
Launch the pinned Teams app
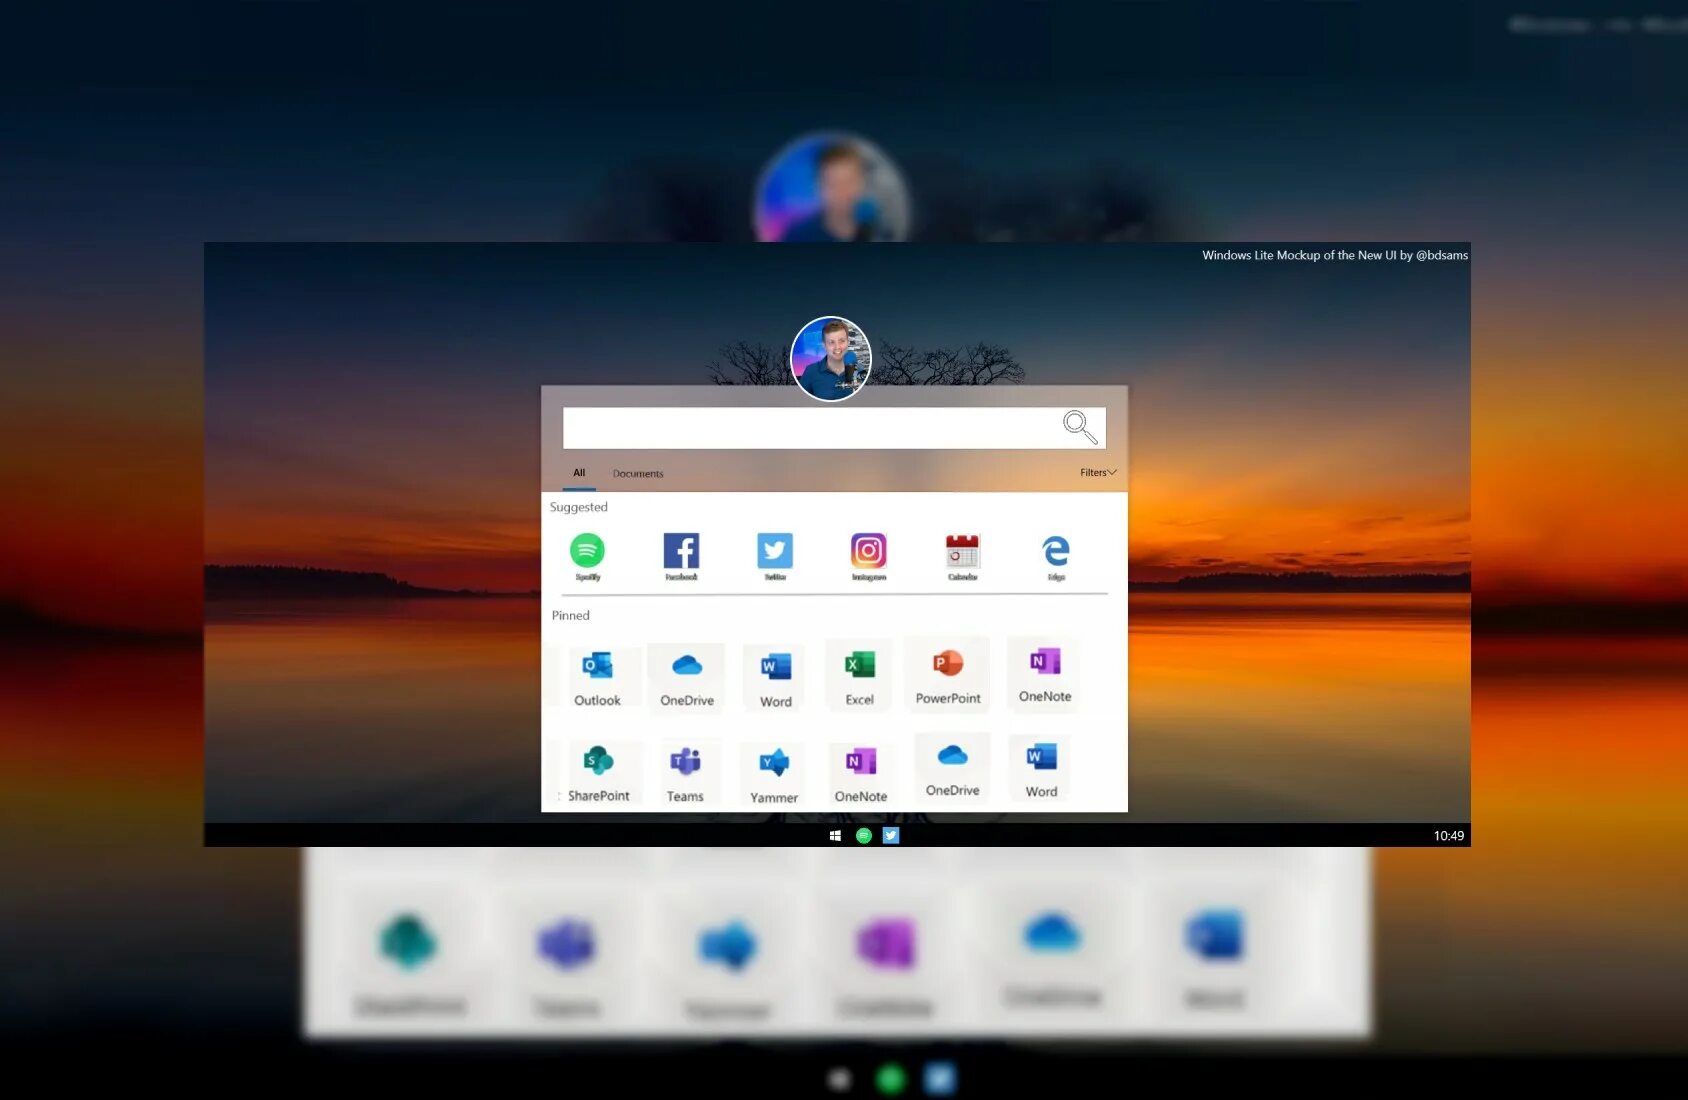pyautogui.click(x=685, y=774)
